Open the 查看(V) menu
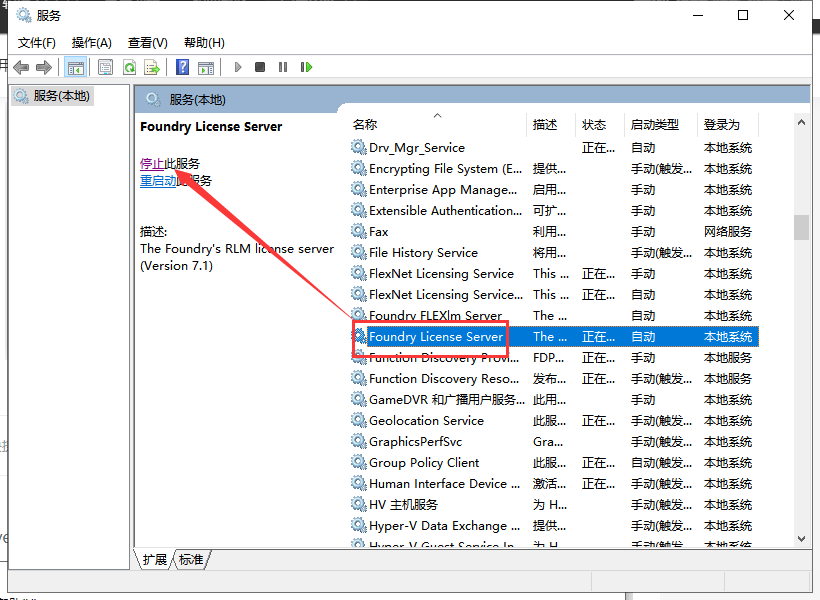The height and width of the screenshot is (600, 820). (x=147, y=43)
